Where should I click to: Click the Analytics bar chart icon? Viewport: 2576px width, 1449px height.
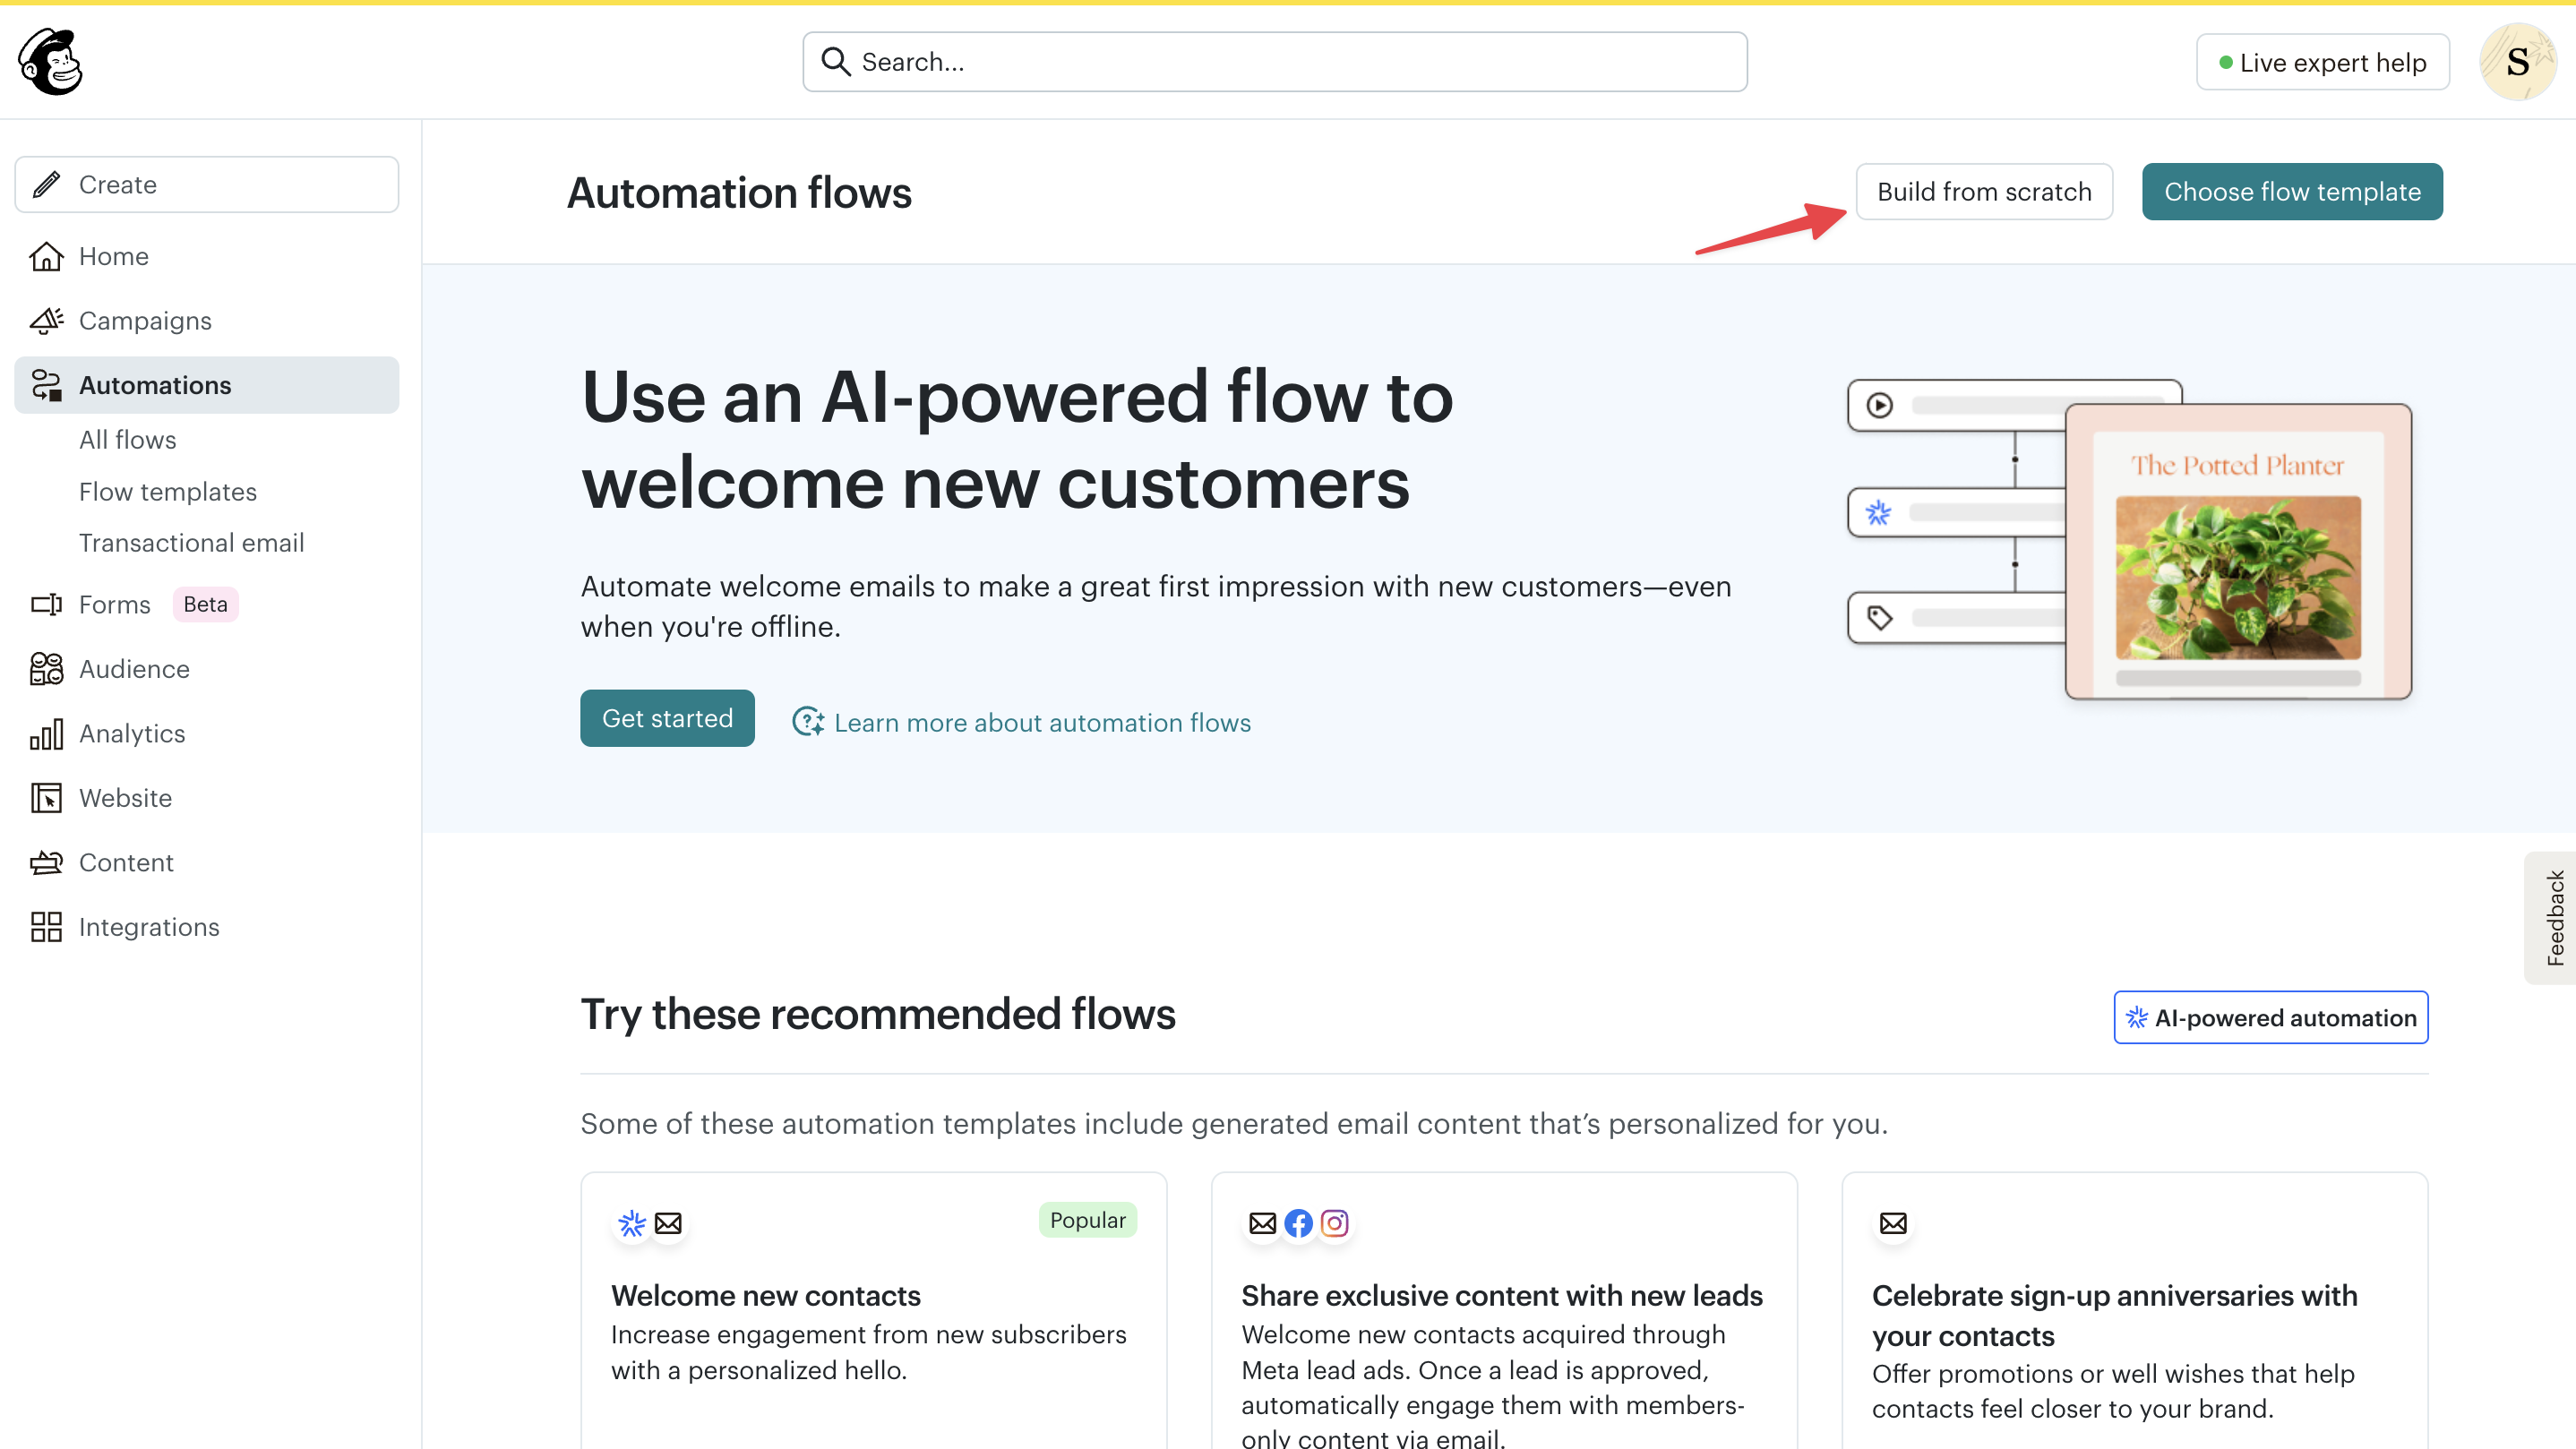[46, 733]
